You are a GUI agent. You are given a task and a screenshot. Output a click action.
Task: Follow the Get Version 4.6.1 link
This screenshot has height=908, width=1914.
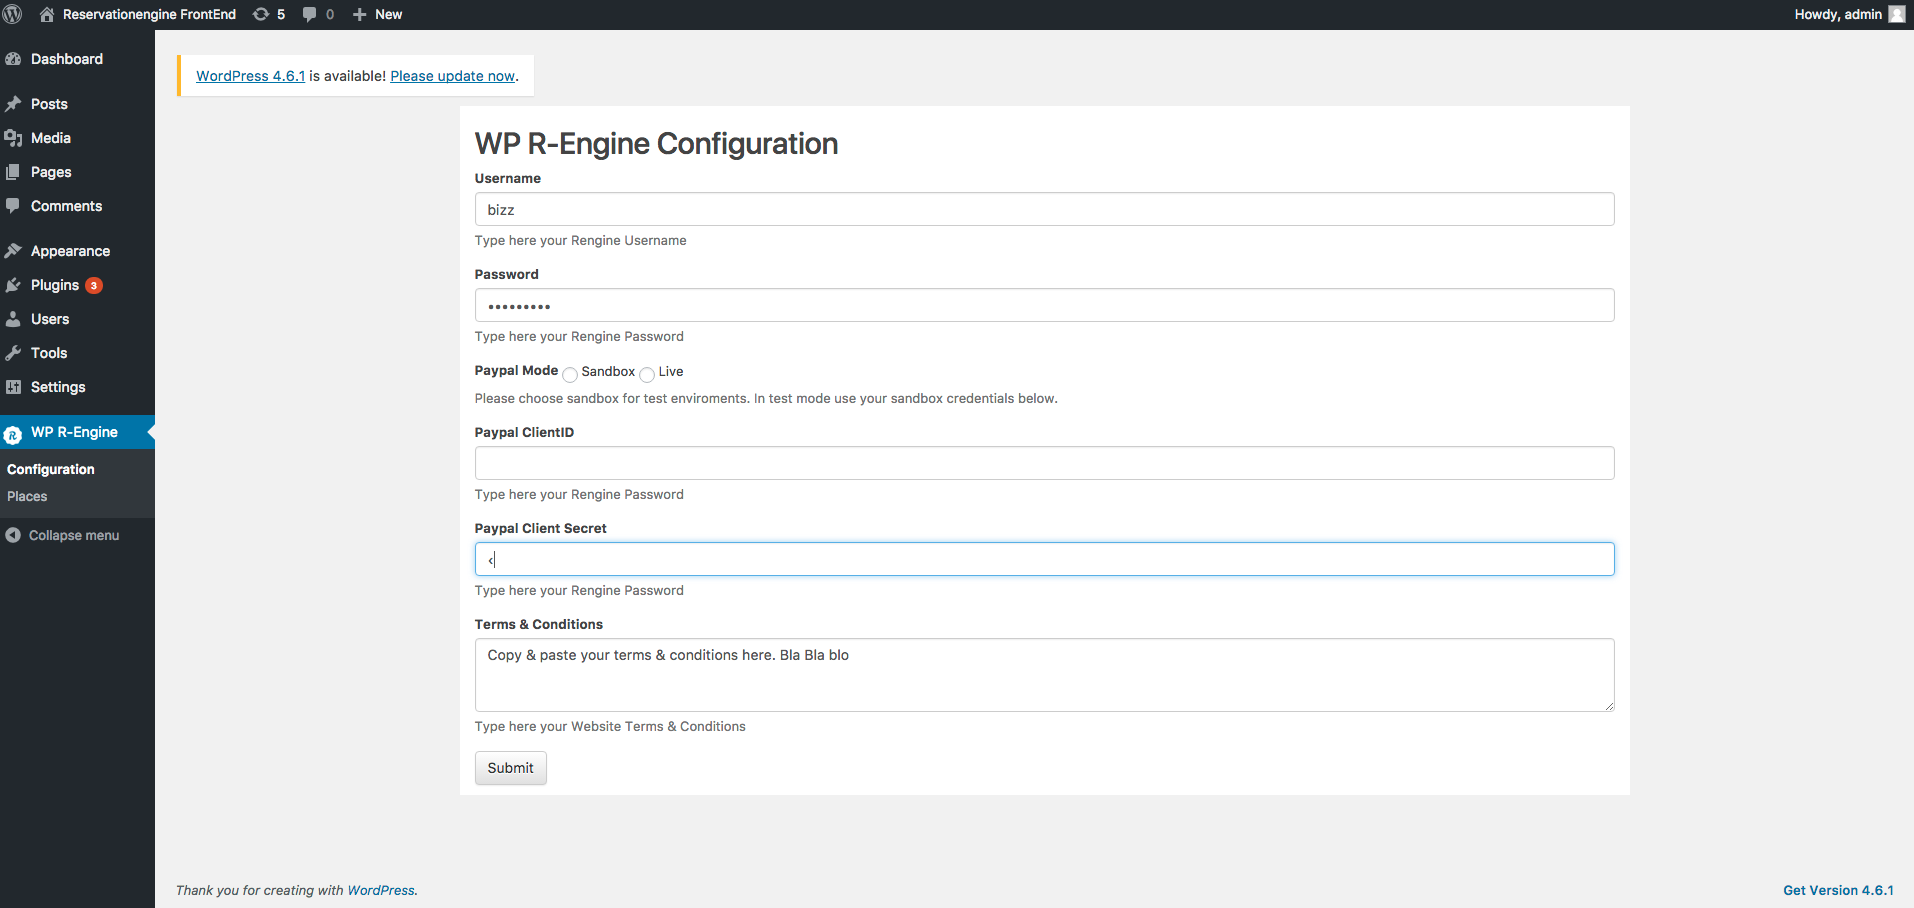click(1838, 890)
